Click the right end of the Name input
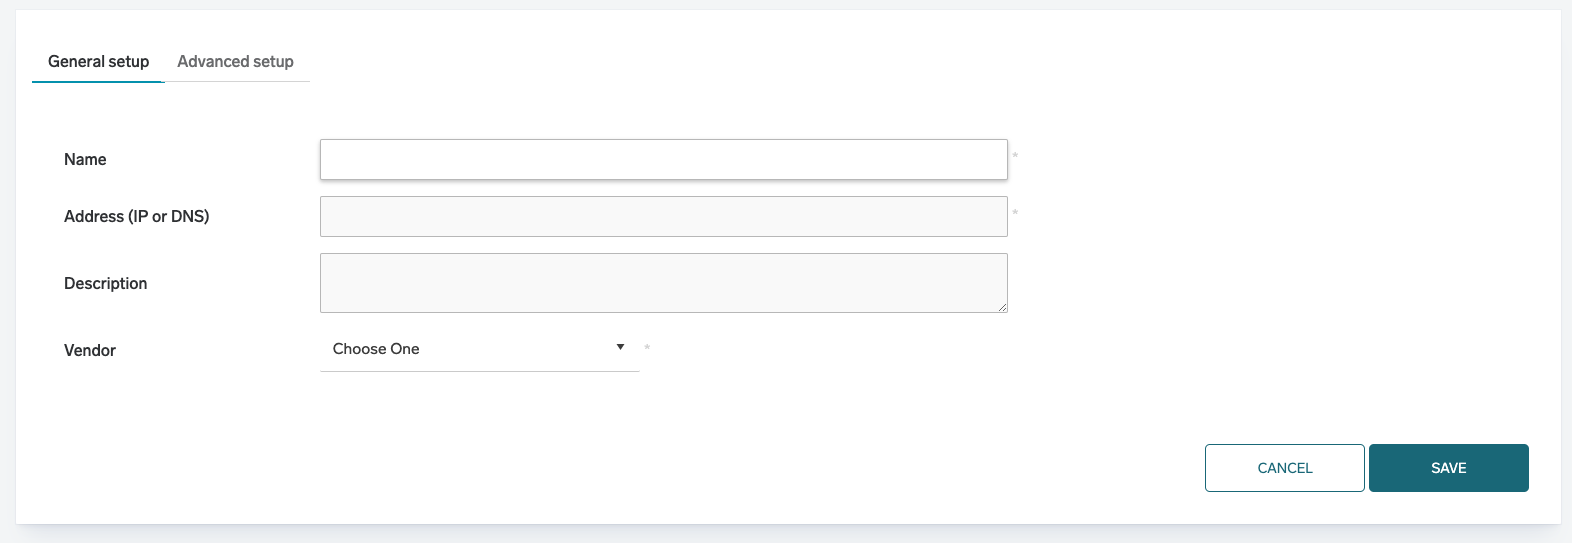 (990, 160)
